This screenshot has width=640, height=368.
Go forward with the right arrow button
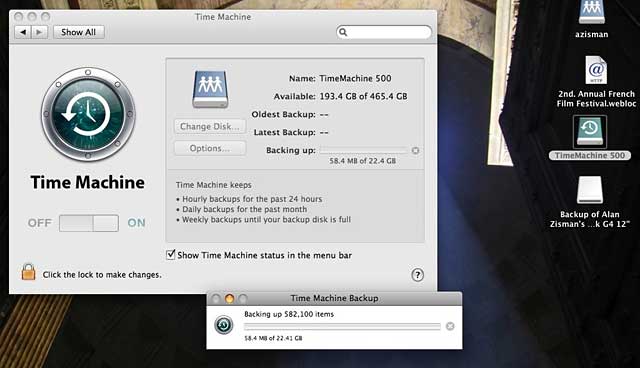pyautogui.click(x=40, y=32)
